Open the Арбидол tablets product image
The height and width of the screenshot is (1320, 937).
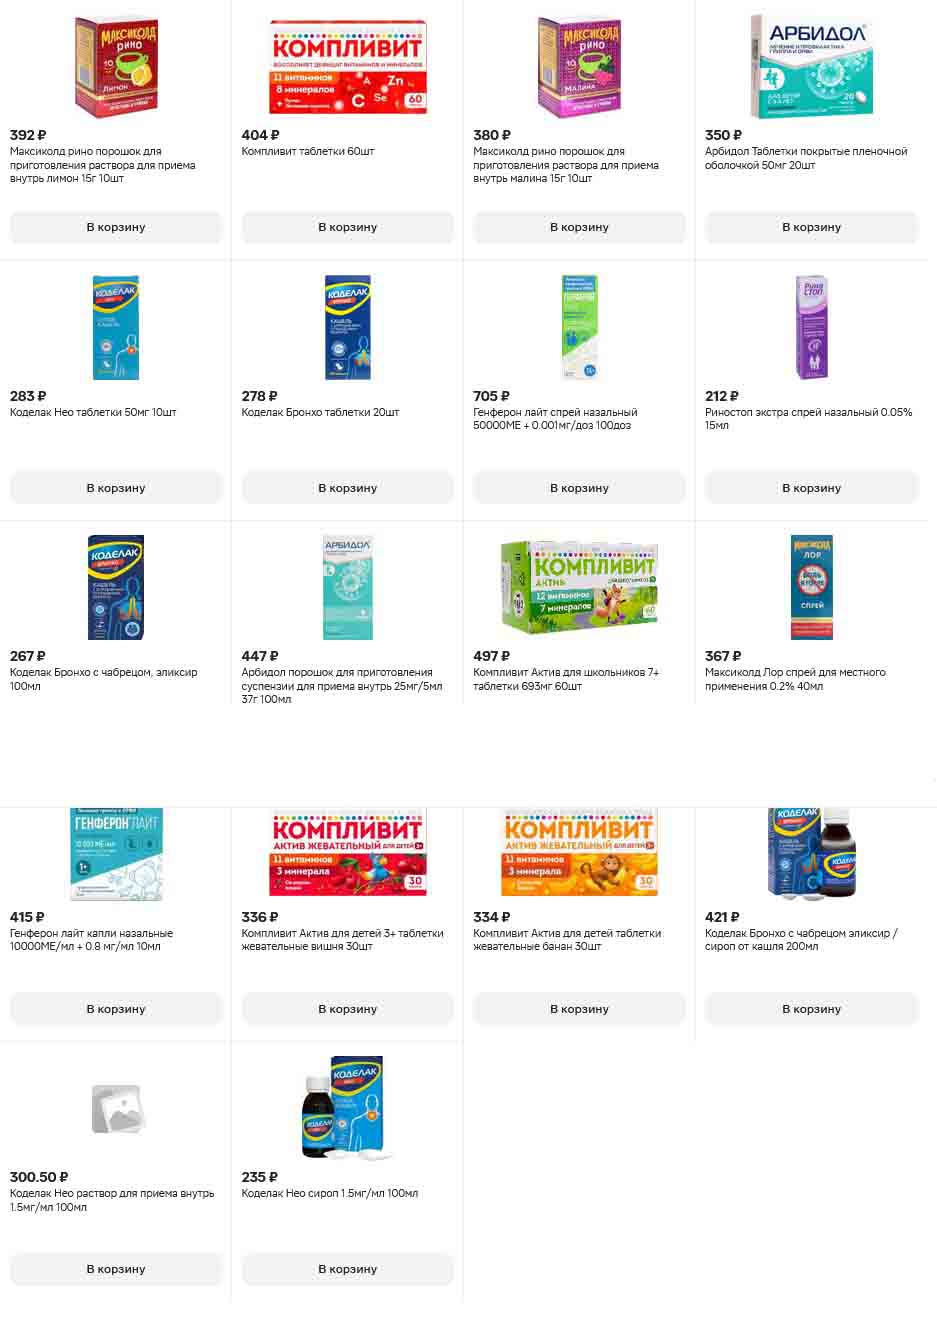tap(811, 67)
